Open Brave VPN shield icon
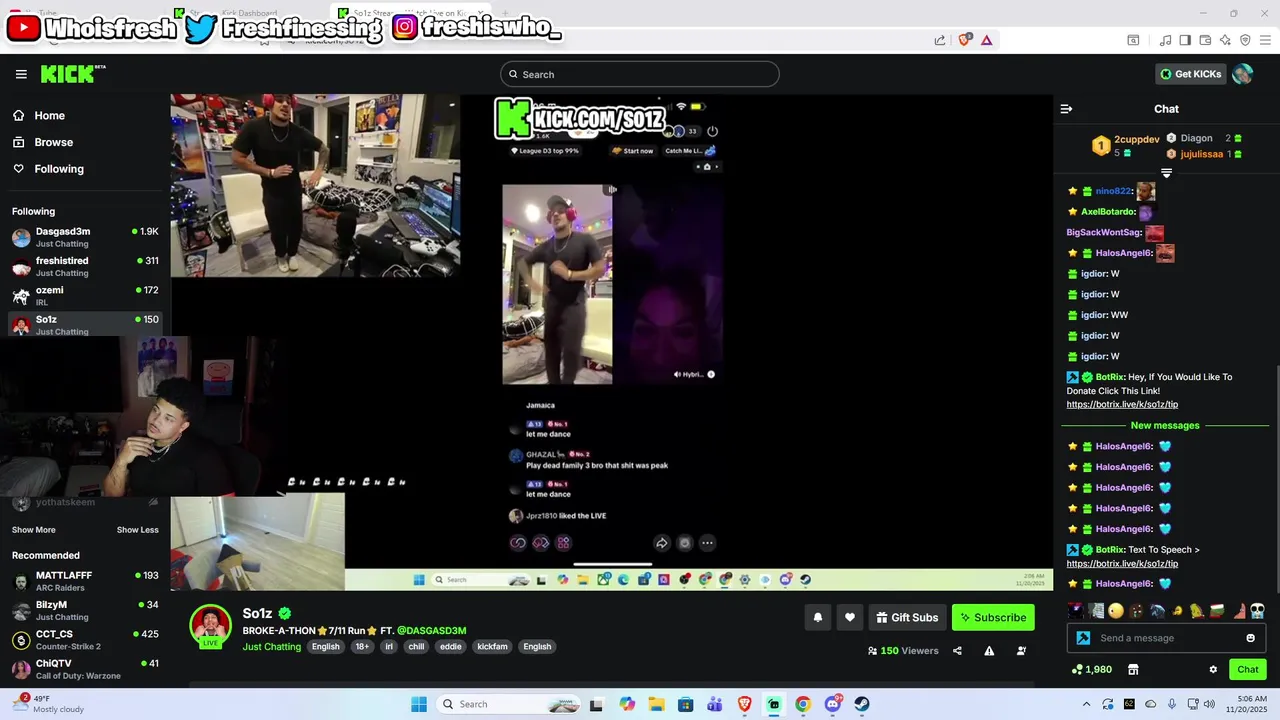This screenshot has width=1280, height=720. tap(1245, 40)
